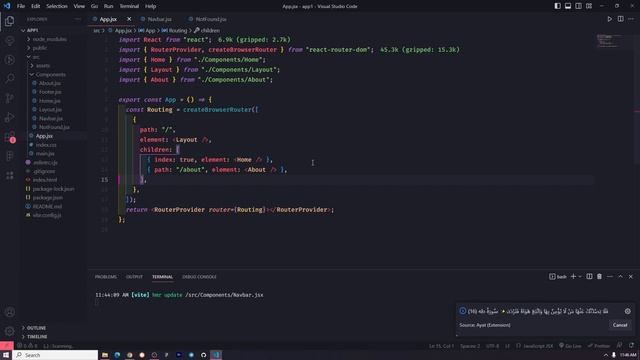Viewport: 640px width, 360px height.
Task: Open Footer.jsx in the explorer tree
Action: point(50,92)
